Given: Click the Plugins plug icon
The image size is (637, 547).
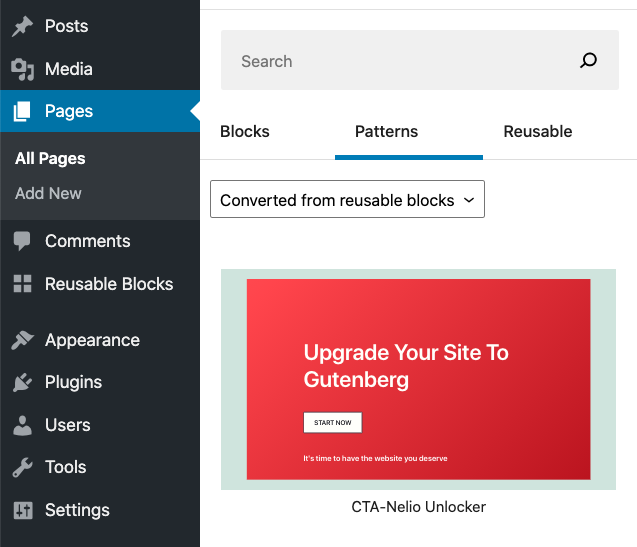Looking at the screenshot, I should point(22,382).
